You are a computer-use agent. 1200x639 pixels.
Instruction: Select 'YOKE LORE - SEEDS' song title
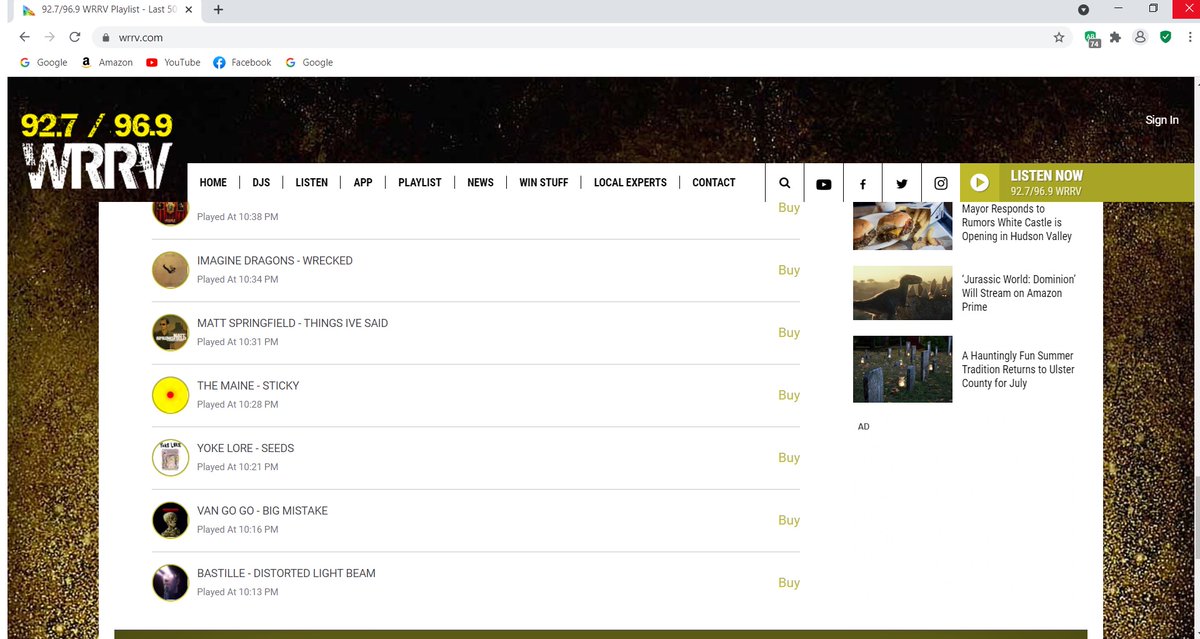245,448
